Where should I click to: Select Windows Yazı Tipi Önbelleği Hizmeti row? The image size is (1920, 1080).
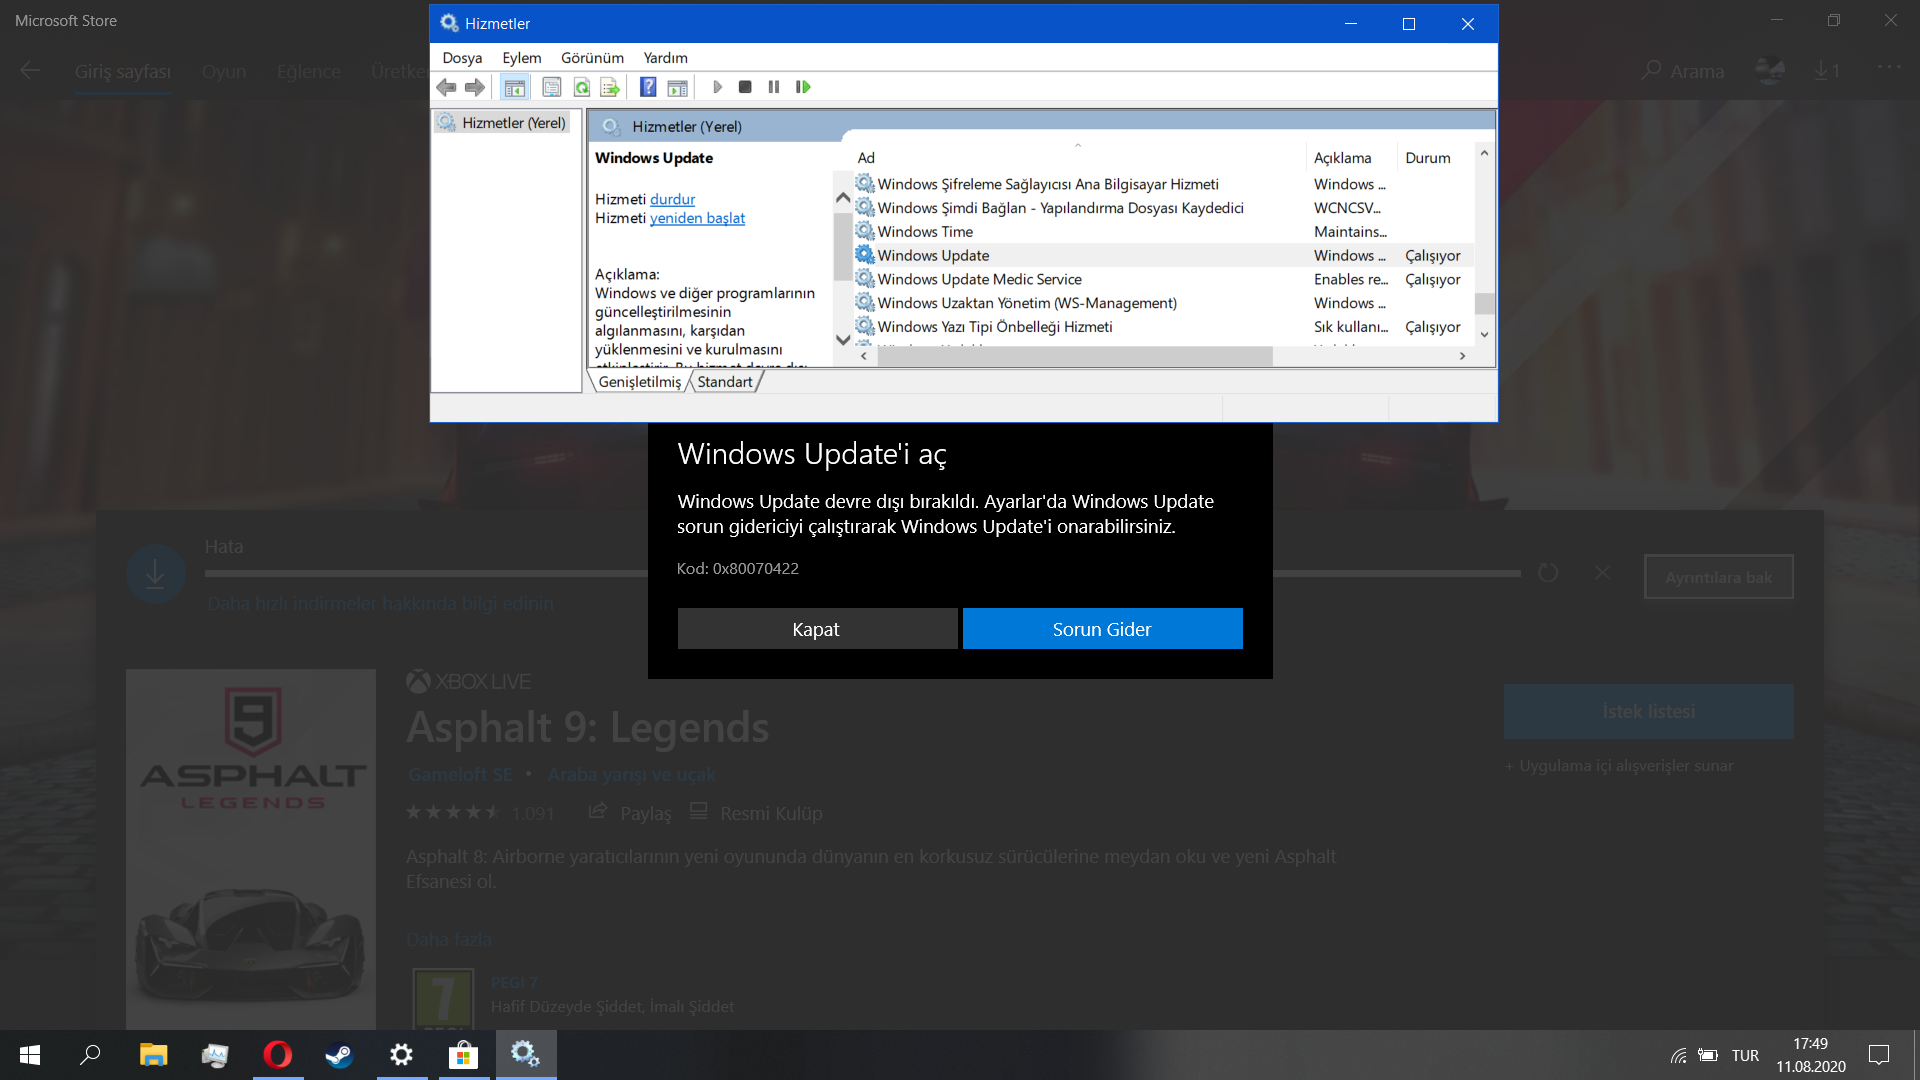(1163, 327)
